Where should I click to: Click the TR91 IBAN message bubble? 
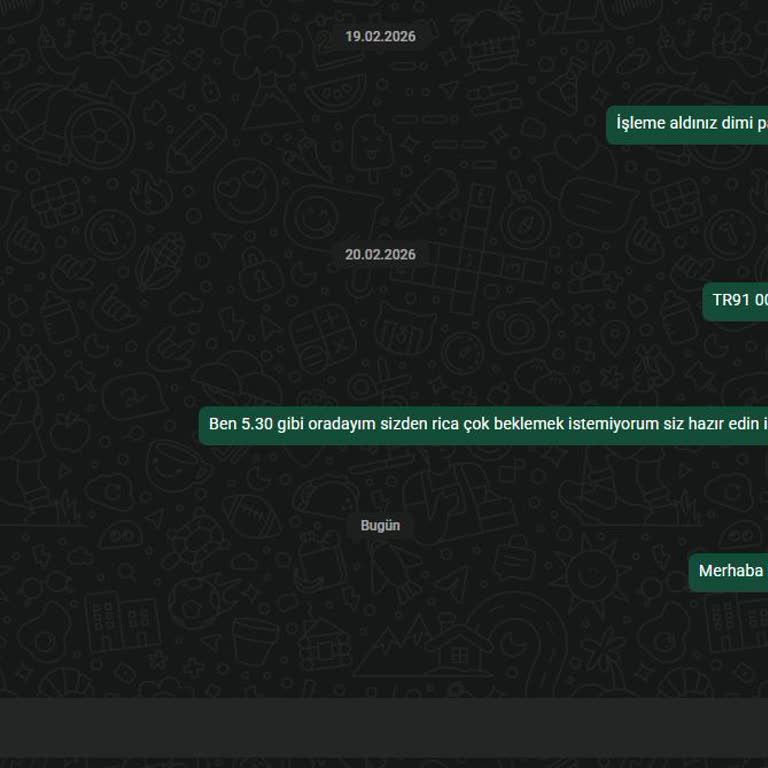(735, 301)
